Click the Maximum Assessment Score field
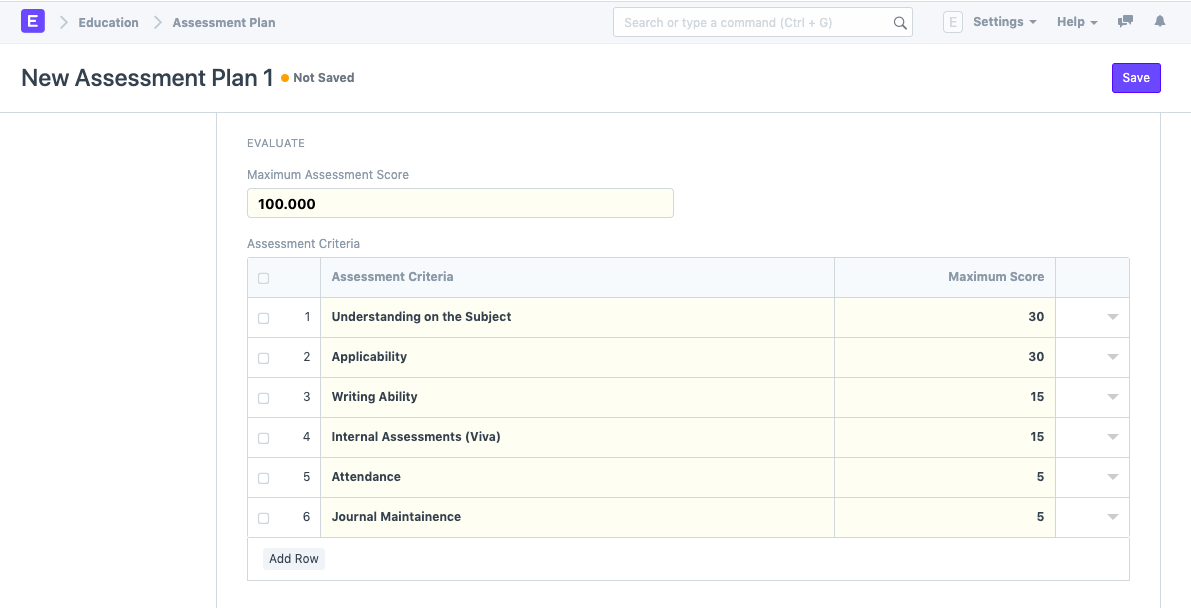 tap(460, 202)
